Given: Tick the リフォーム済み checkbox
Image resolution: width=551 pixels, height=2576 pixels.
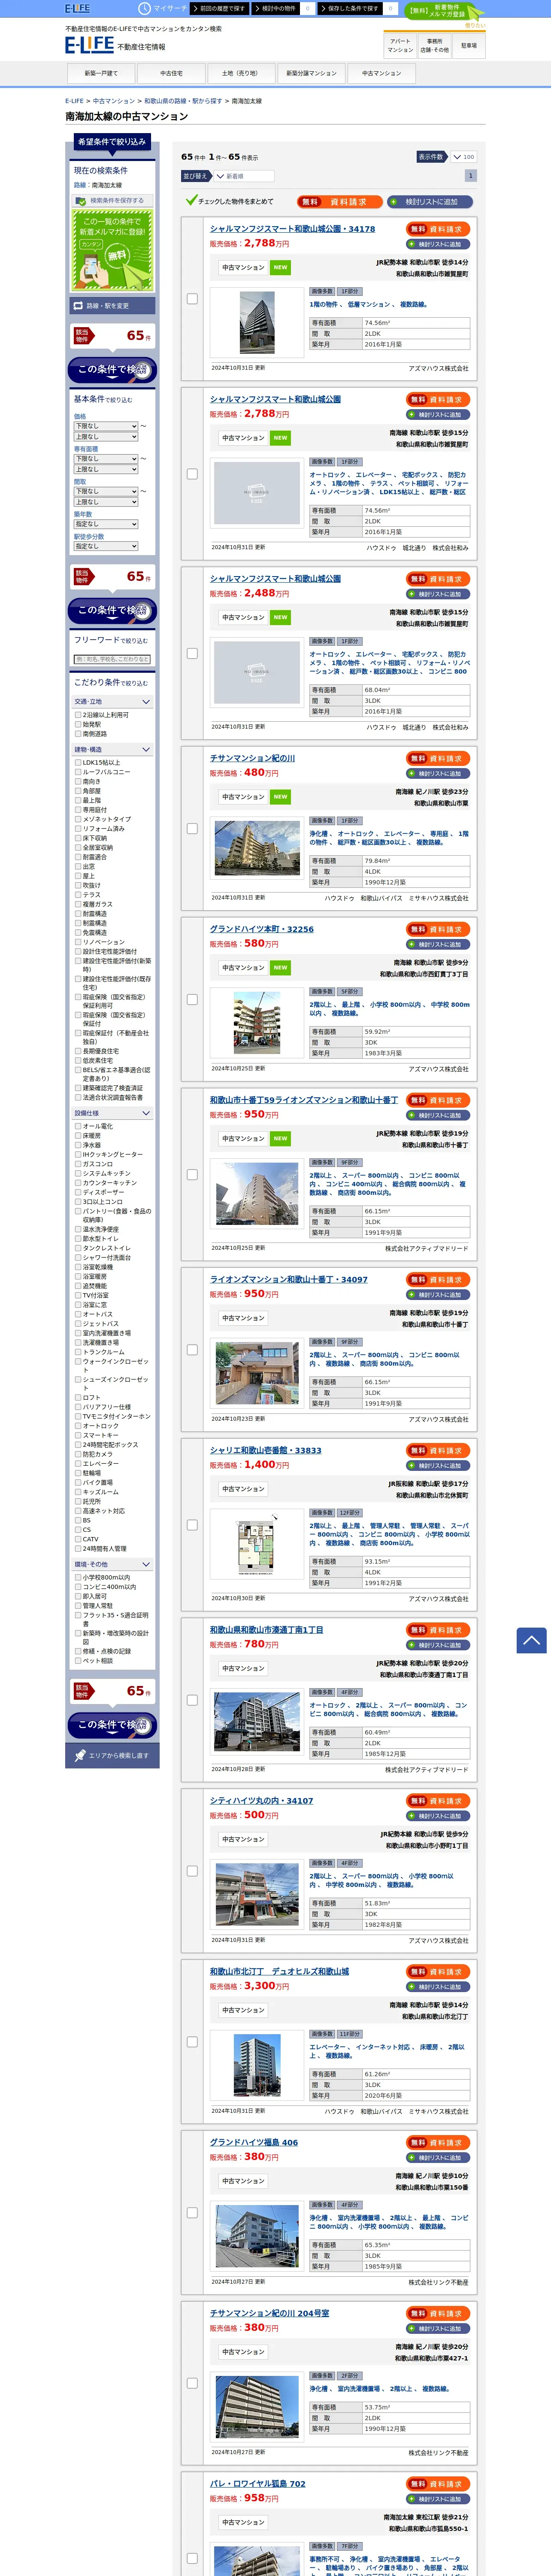Looking at the screenshot, I should click(x=78, y=828).
